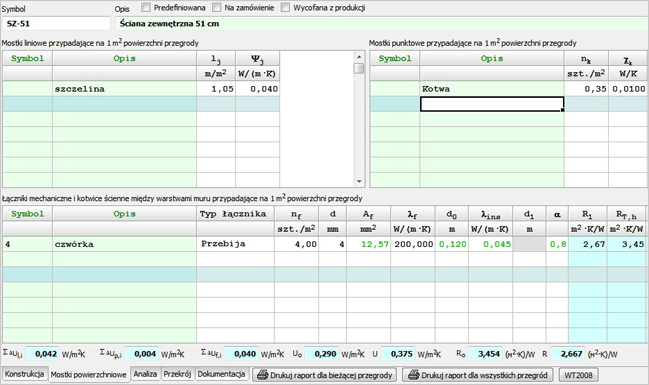This screenshot has height=385, width=649.
Task: Open the WT2008 button
Action: coord(579,375)
